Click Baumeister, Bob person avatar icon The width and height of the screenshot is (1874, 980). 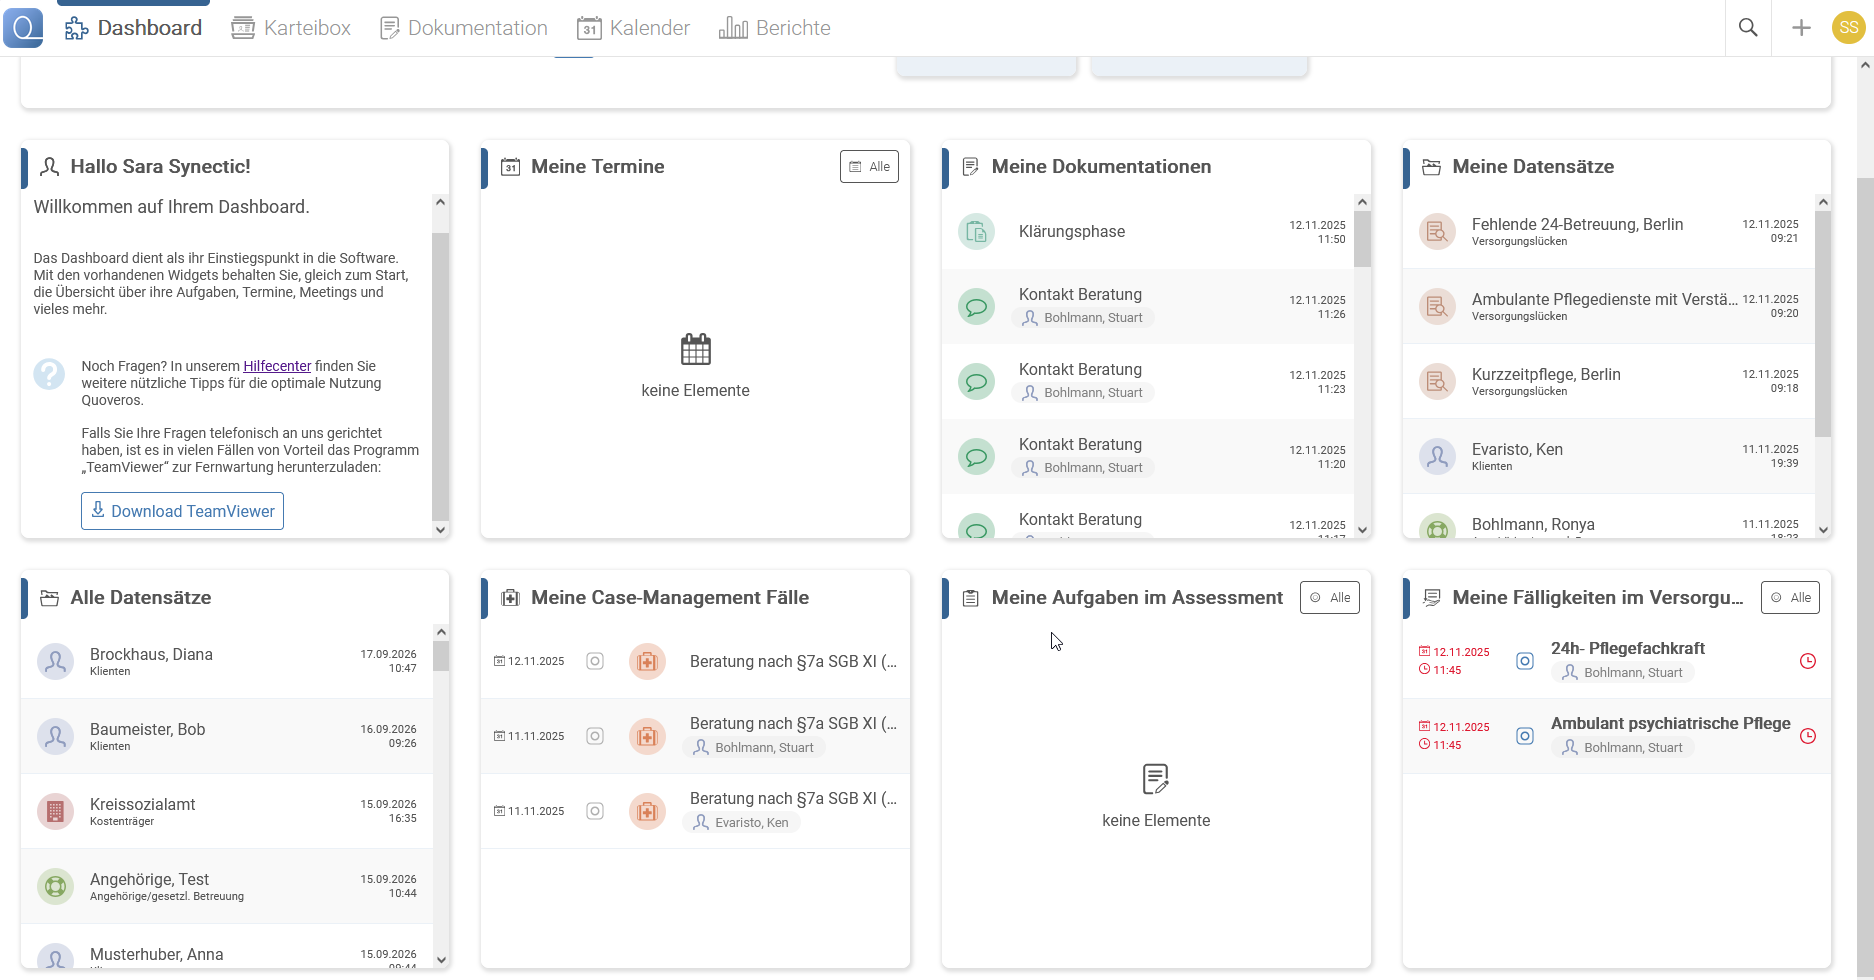coord(55,737)
